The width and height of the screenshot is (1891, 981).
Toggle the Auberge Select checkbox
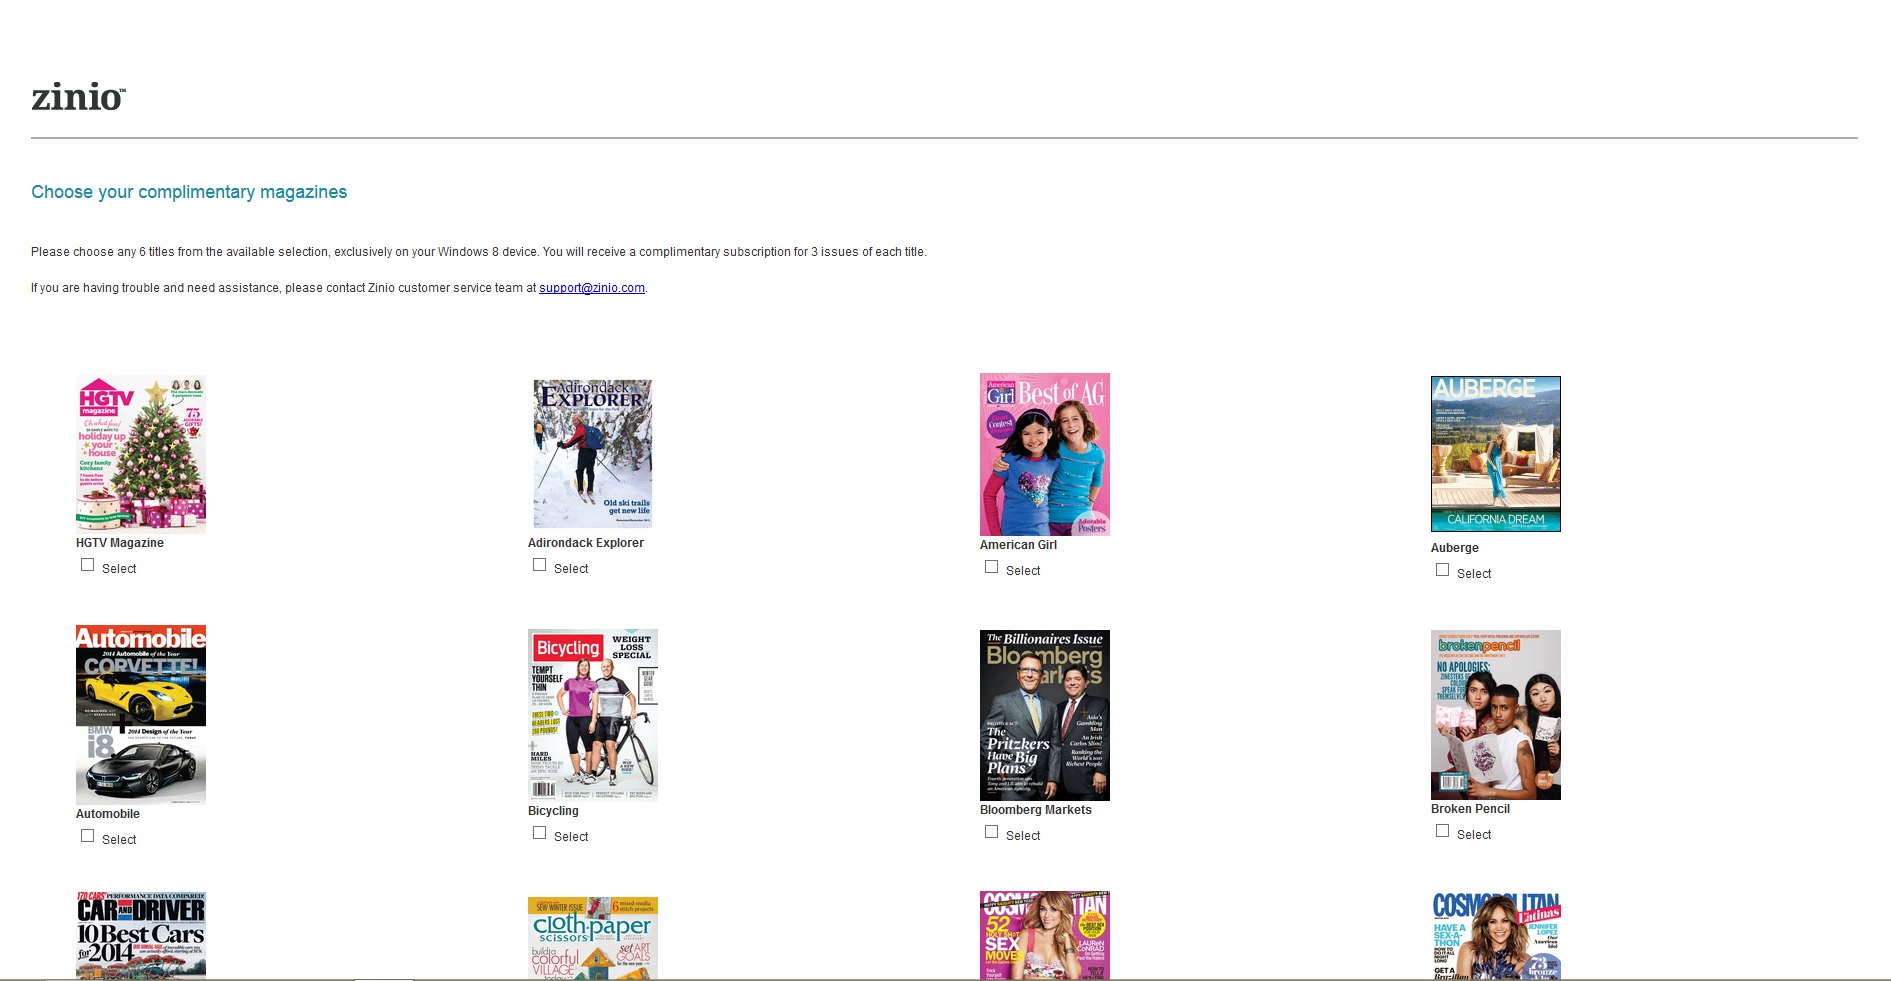[1443, 570]
